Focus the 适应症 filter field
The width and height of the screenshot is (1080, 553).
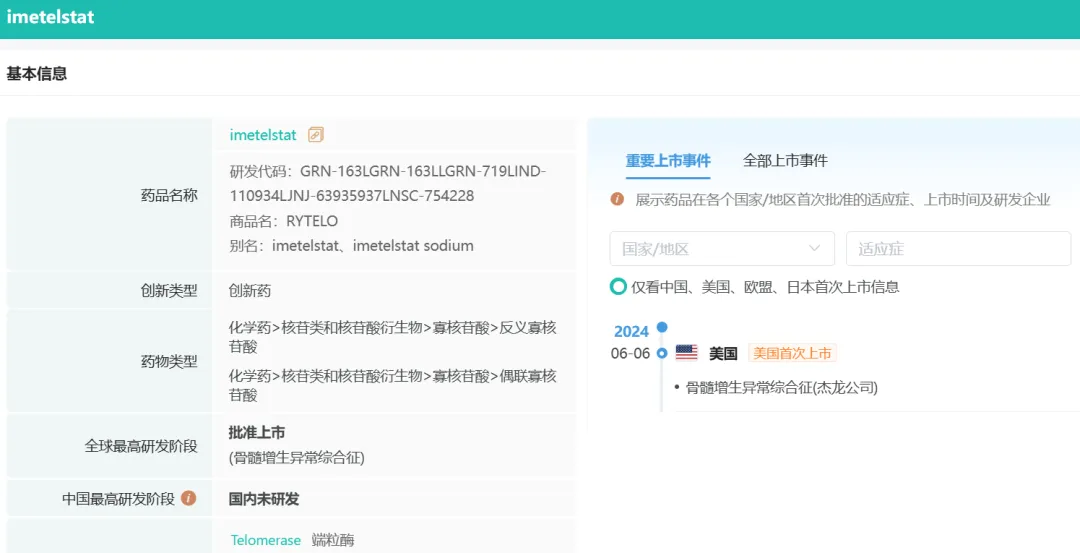957,249
